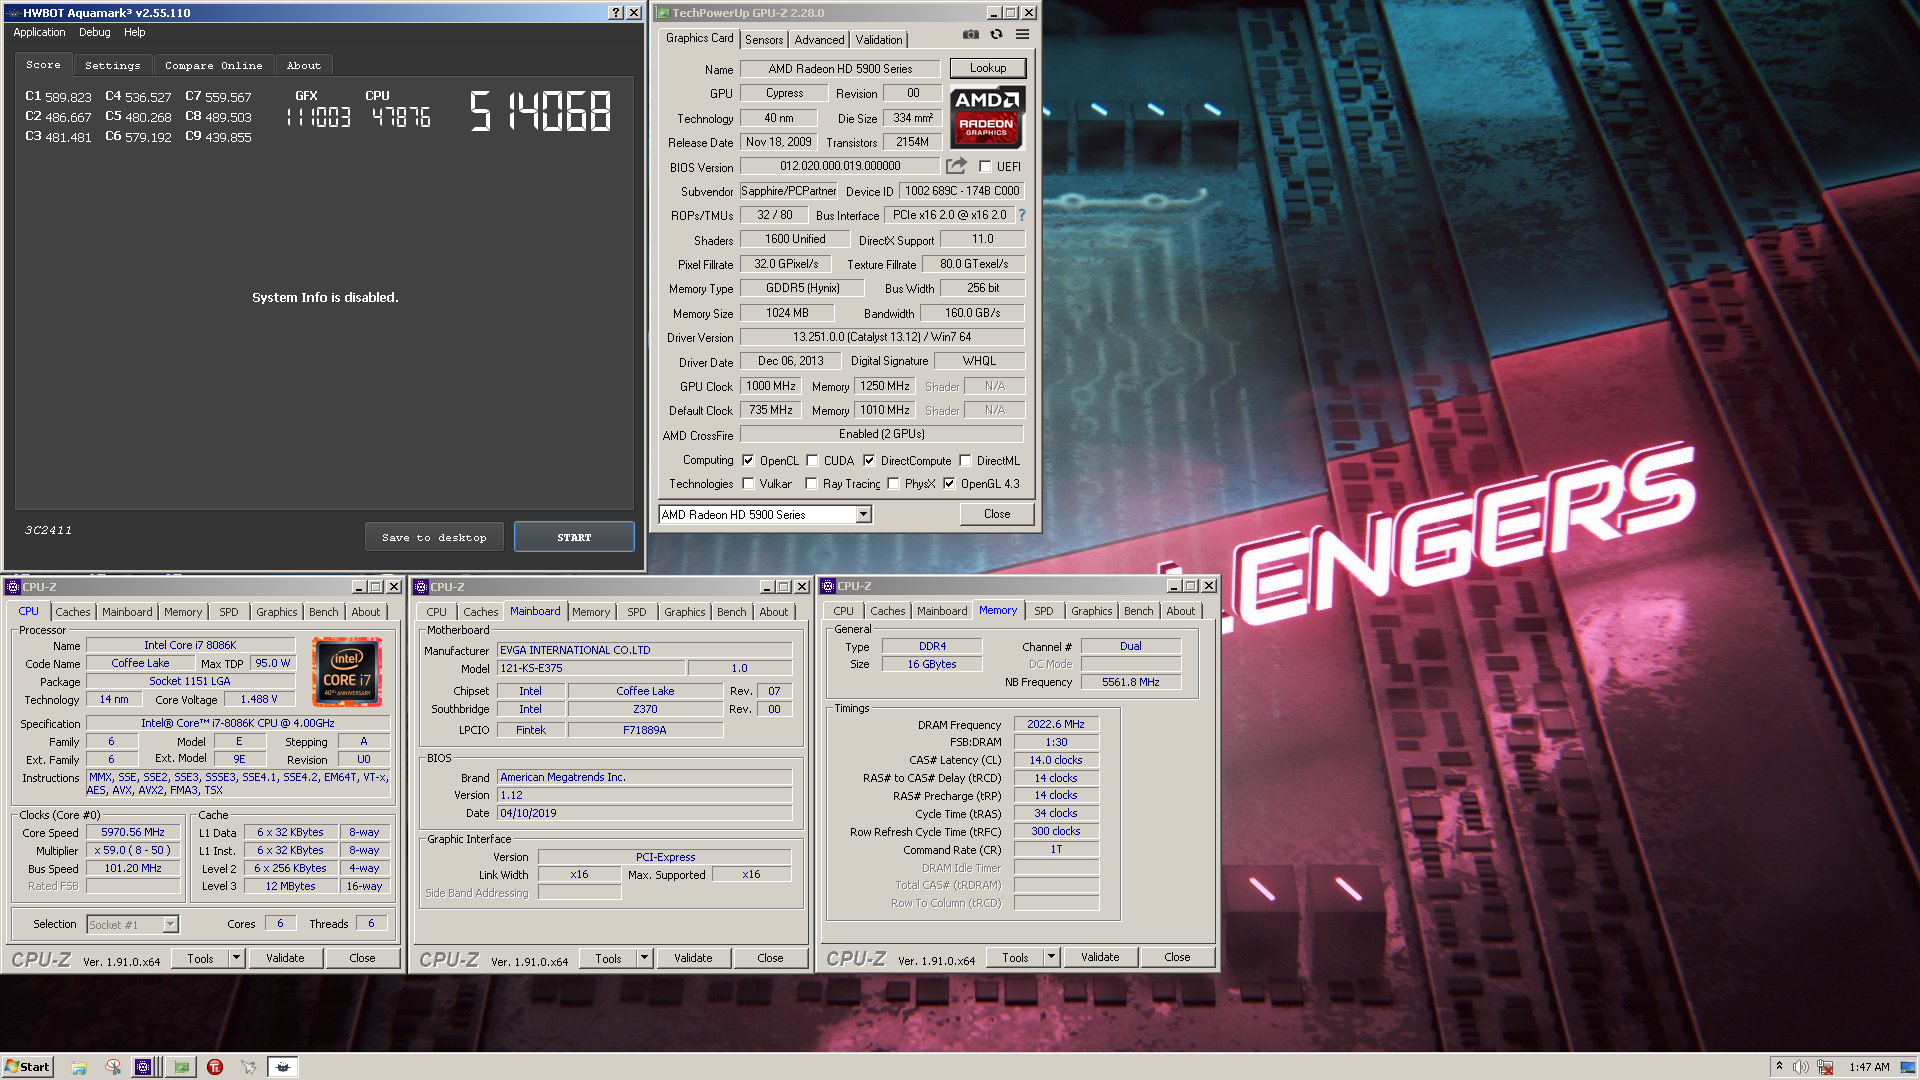This screenshot has width=1920, height=1080.
Task: Click Validate in CPU-Z Memory window
Action: click(x=1100, y=957)
